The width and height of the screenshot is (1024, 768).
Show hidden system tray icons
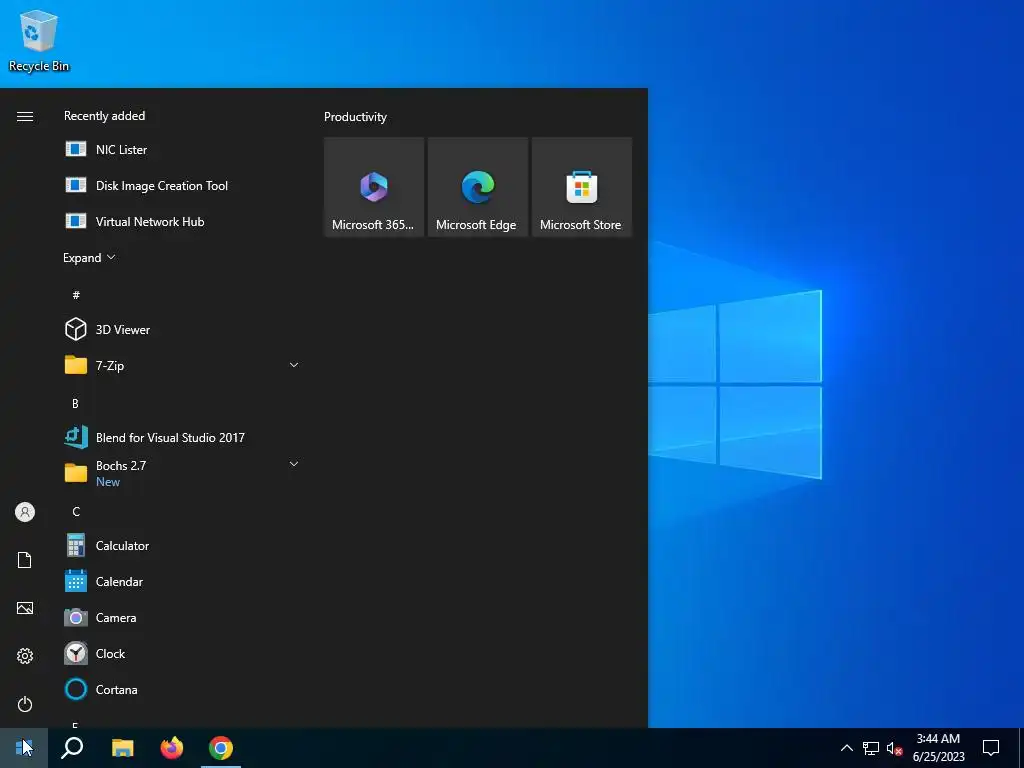[846, 748]
